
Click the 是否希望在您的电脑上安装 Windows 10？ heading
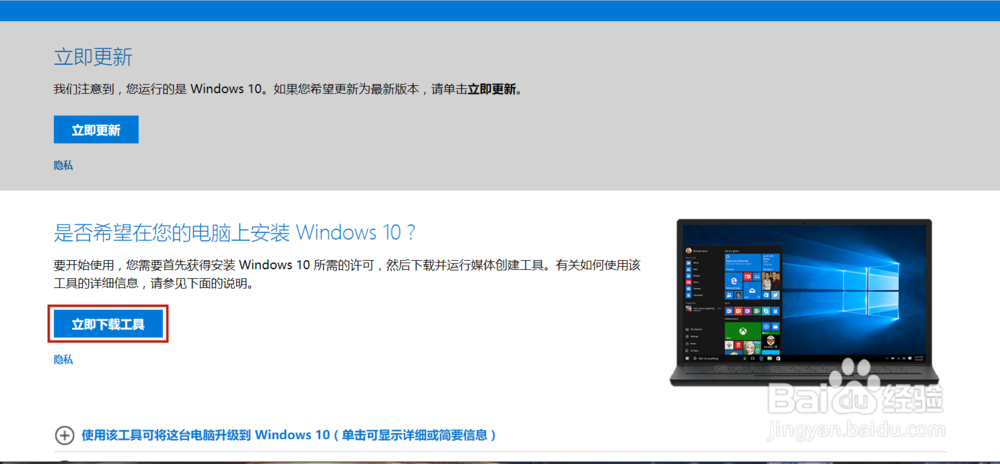point(235,233)
